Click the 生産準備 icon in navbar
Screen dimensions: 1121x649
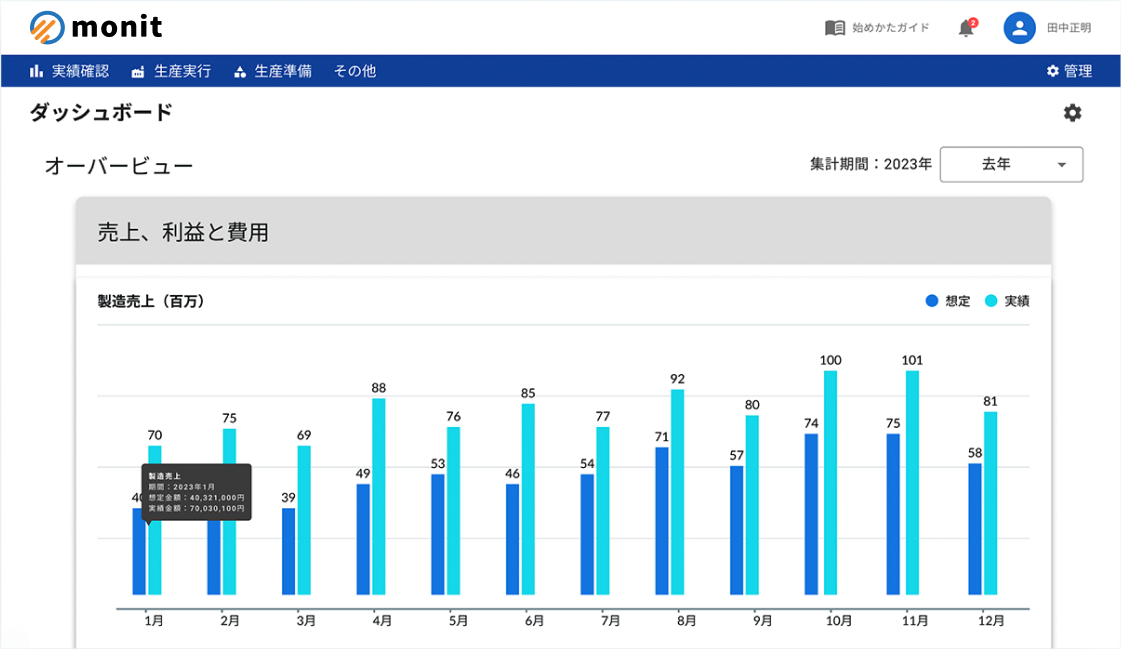tap(239, 72)
